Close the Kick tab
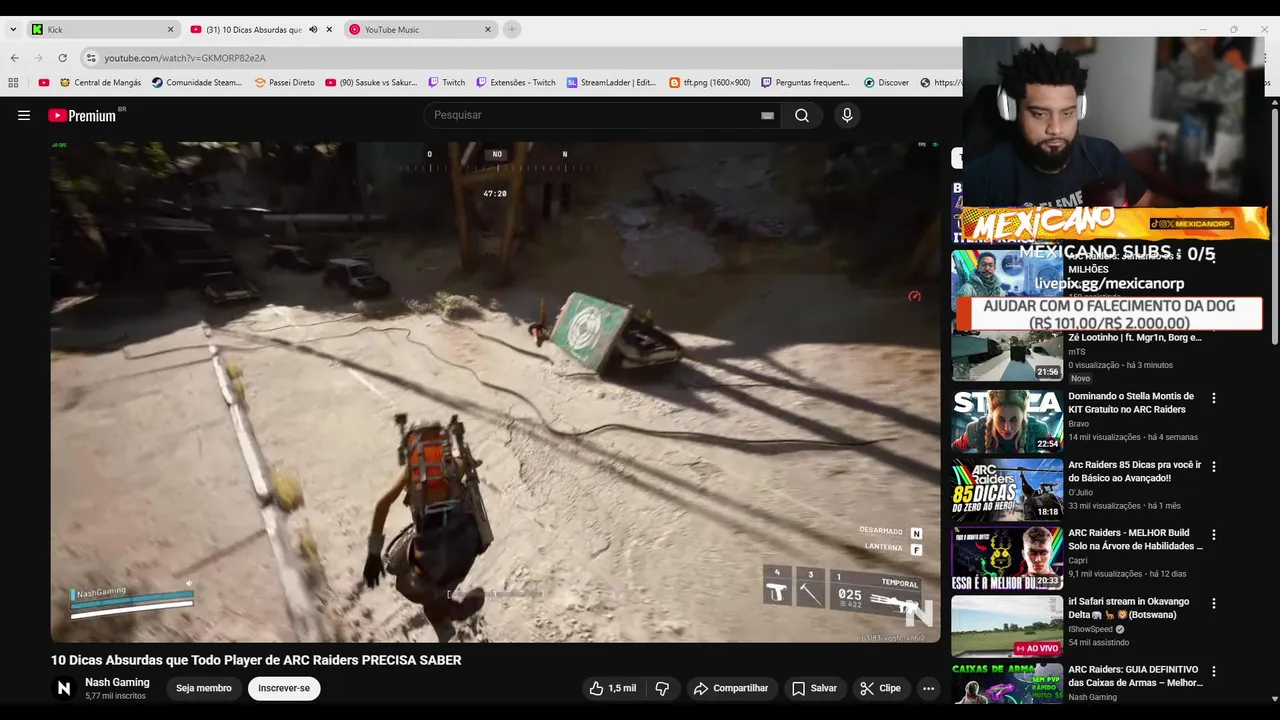The image size is (1280, 720). (x=170, y=29)
